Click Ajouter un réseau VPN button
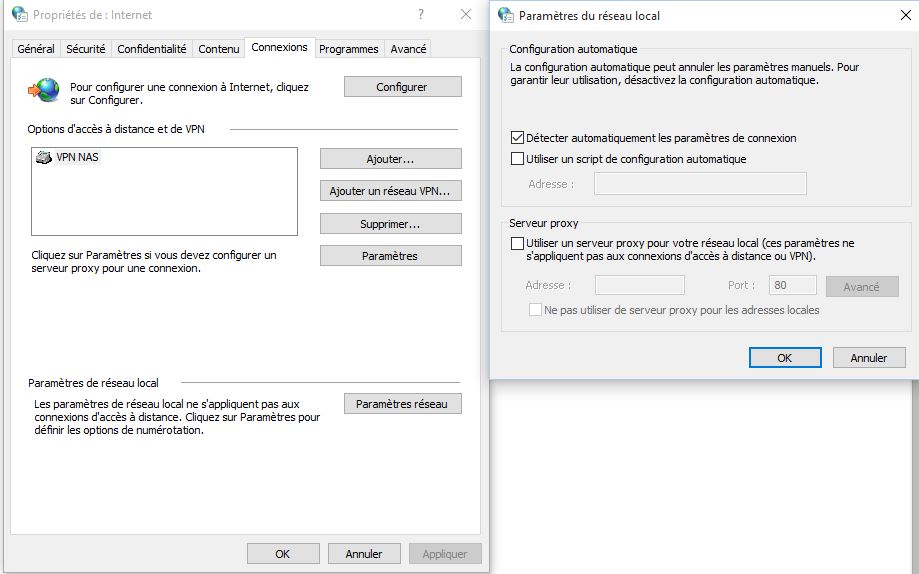This screenshot has width=919, height=574. pyautogui.click(x=390, y=191)
